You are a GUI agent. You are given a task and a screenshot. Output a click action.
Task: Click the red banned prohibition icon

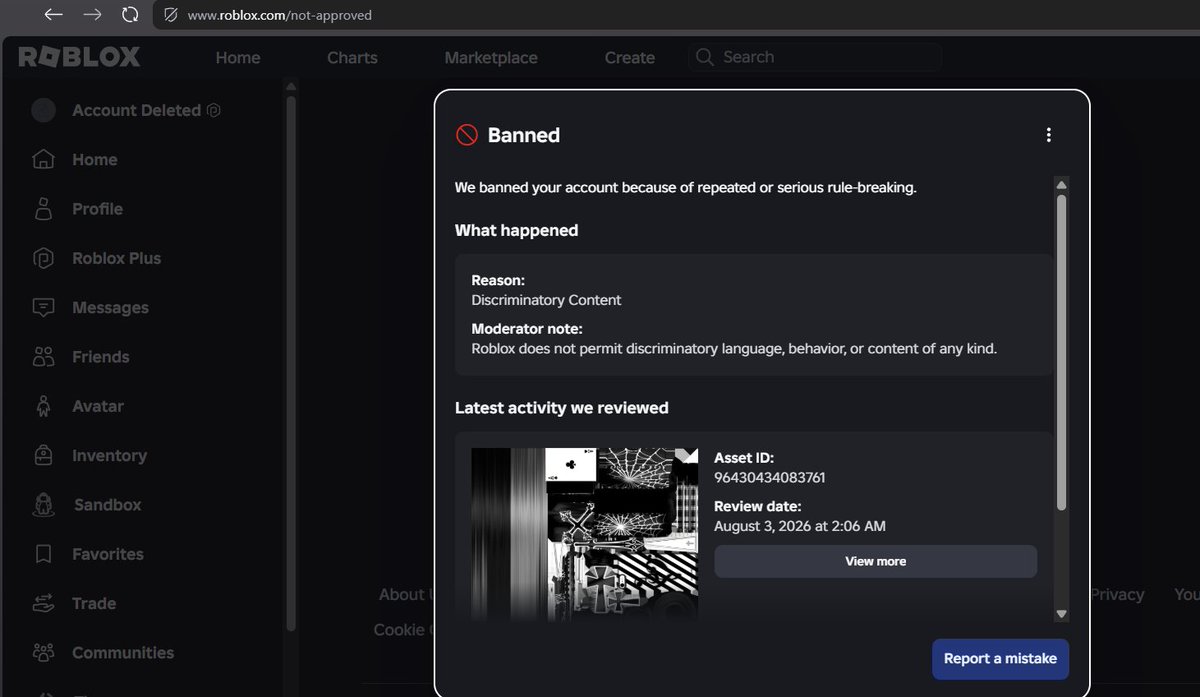(466, 135)
